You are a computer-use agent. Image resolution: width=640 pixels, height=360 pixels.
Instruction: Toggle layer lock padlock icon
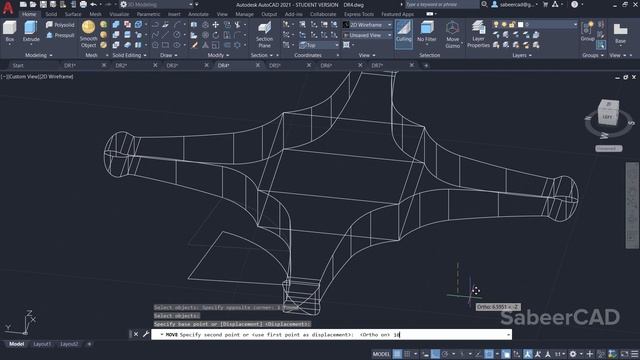[512, 24]
